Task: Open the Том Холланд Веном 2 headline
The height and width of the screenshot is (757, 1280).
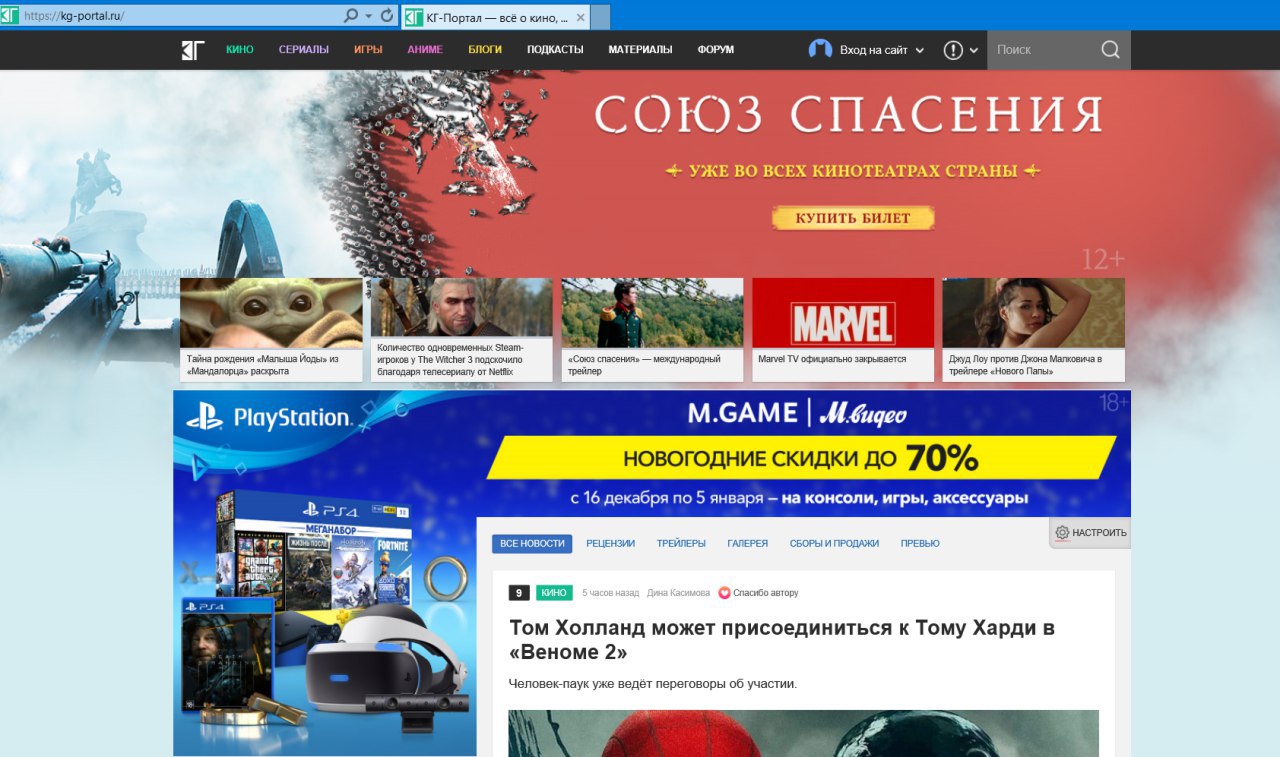Action: [x=782, y=640]
